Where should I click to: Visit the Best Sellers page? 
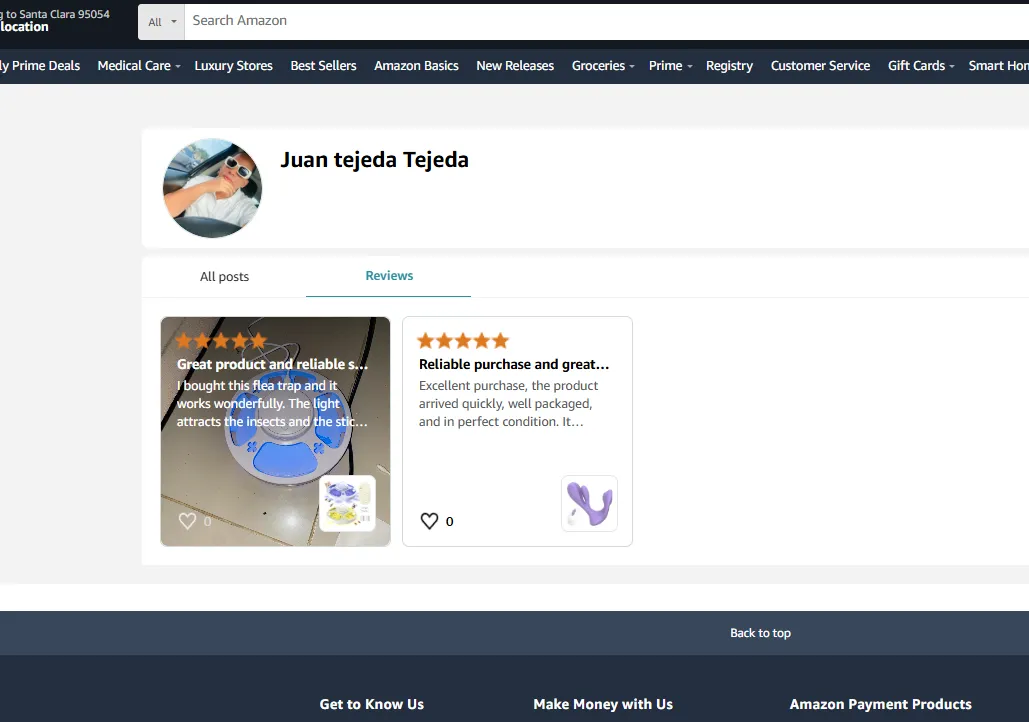point(323,65)
